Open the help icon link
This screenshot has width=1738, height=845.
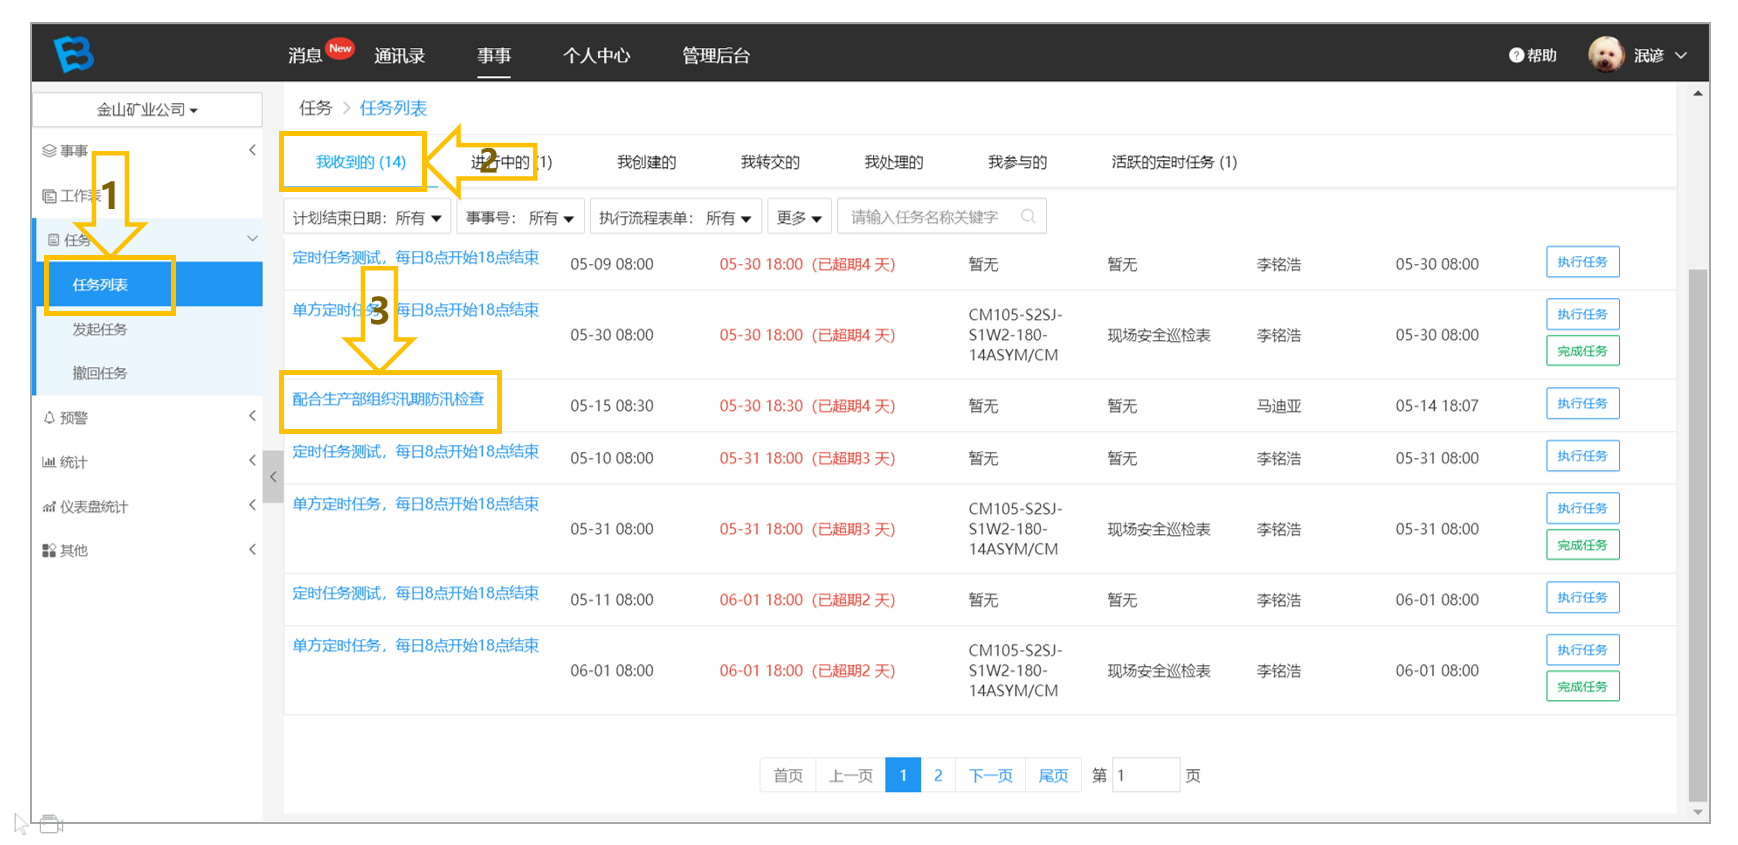[x=1532, y=55]
